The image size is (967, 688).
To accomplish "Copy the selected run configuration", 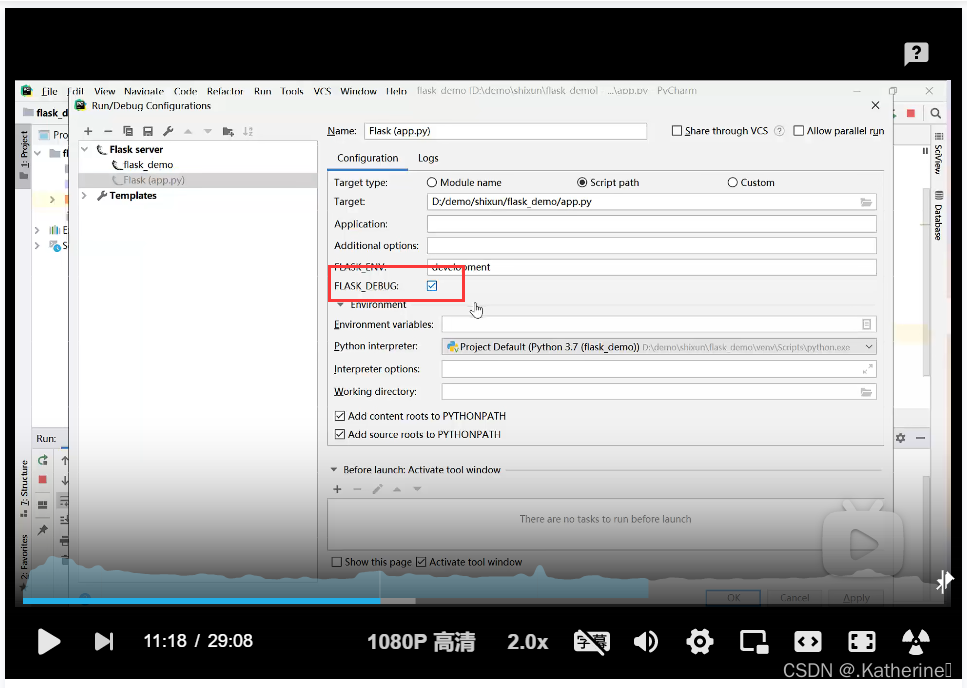I will [x=128, y=131].
